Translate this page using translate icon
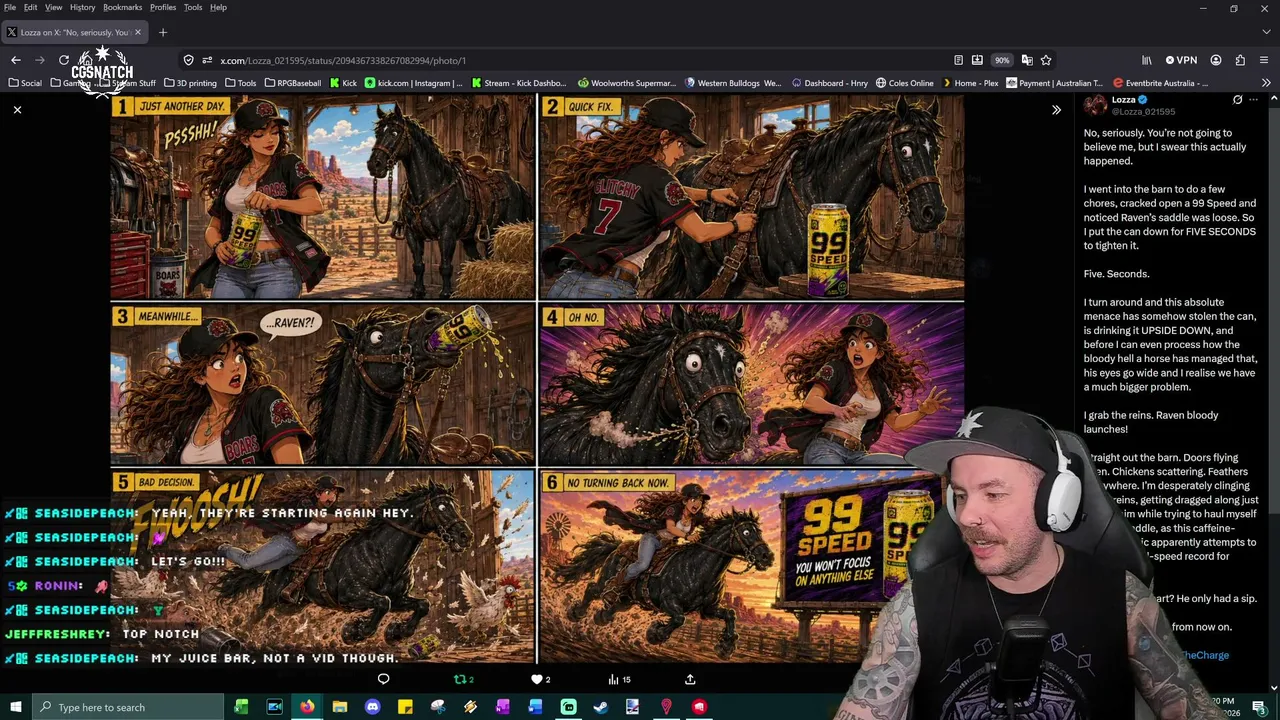 [1026, 60]
